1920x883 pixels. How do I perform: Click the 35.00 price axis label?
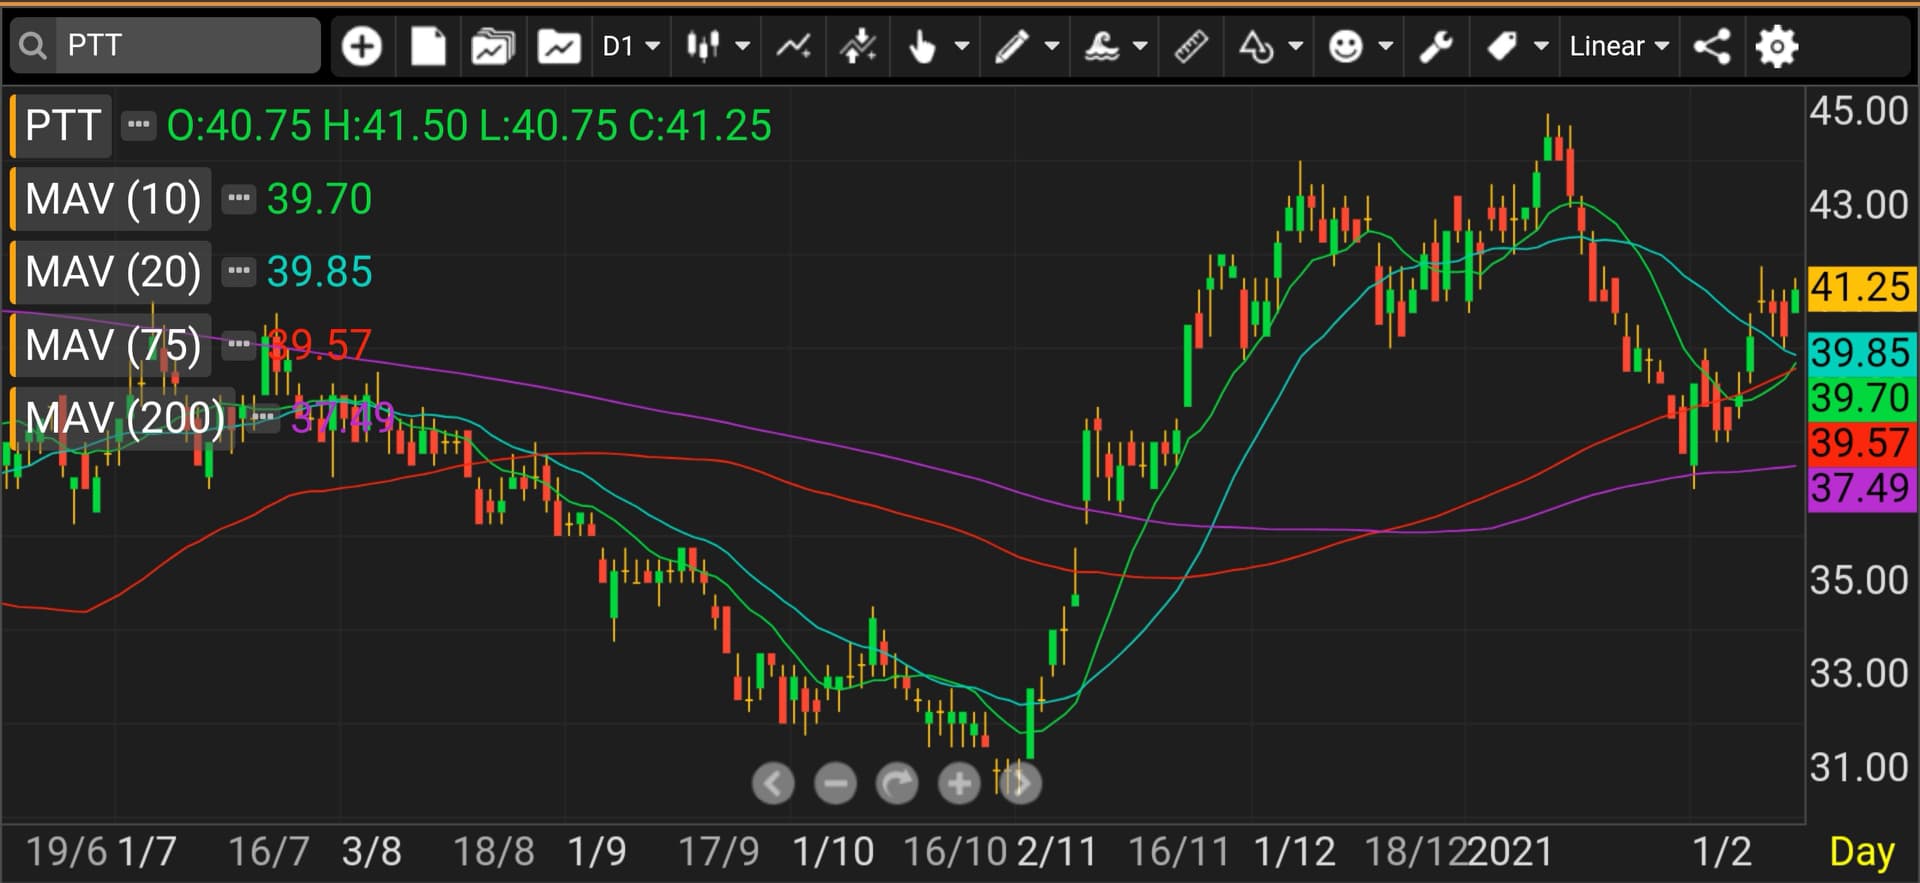1859,580
